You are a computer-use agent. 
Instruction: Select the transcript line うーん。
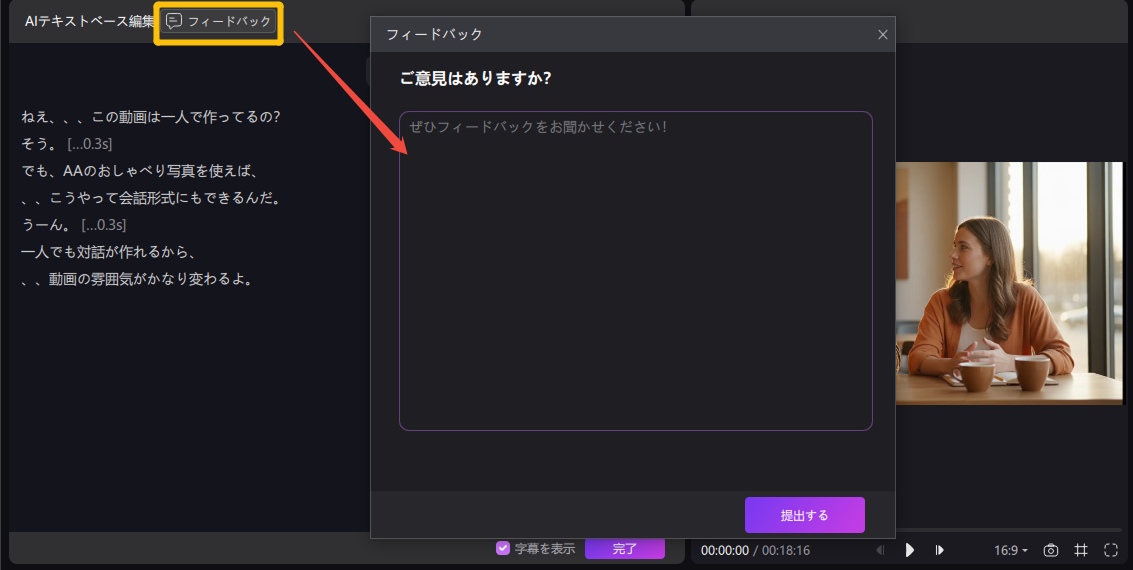tap(46, 225)
